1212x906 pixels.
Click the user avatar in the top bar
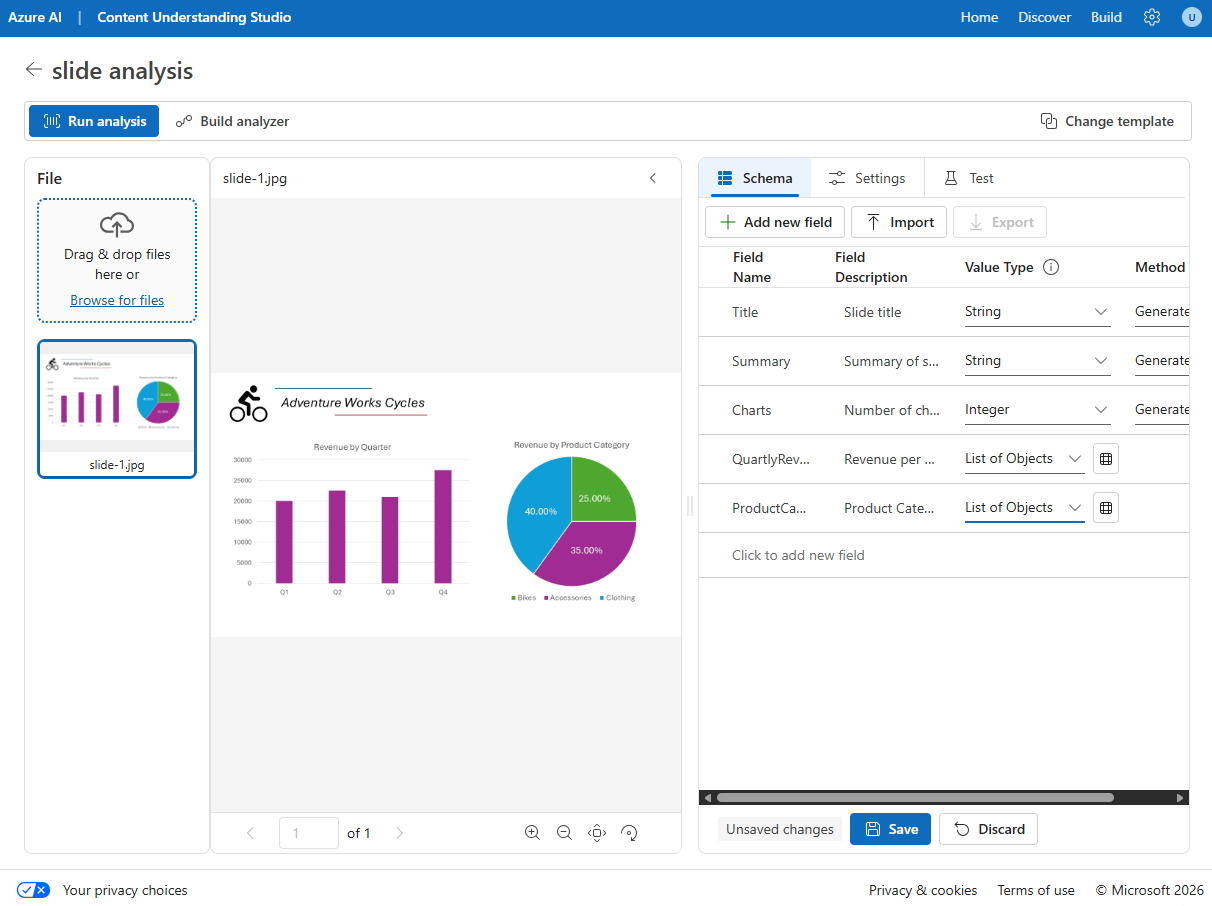[x=1192, y=17]
